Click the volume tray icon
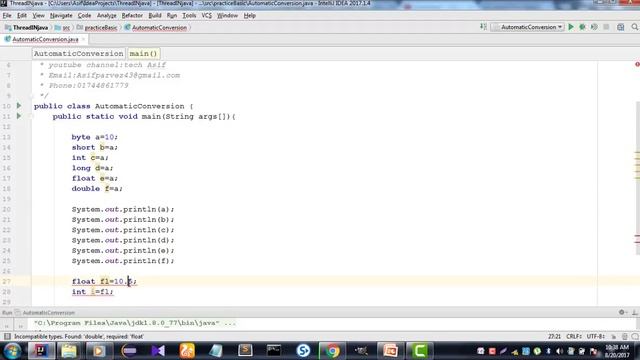The image size is (640, 360). coord(559,351)
